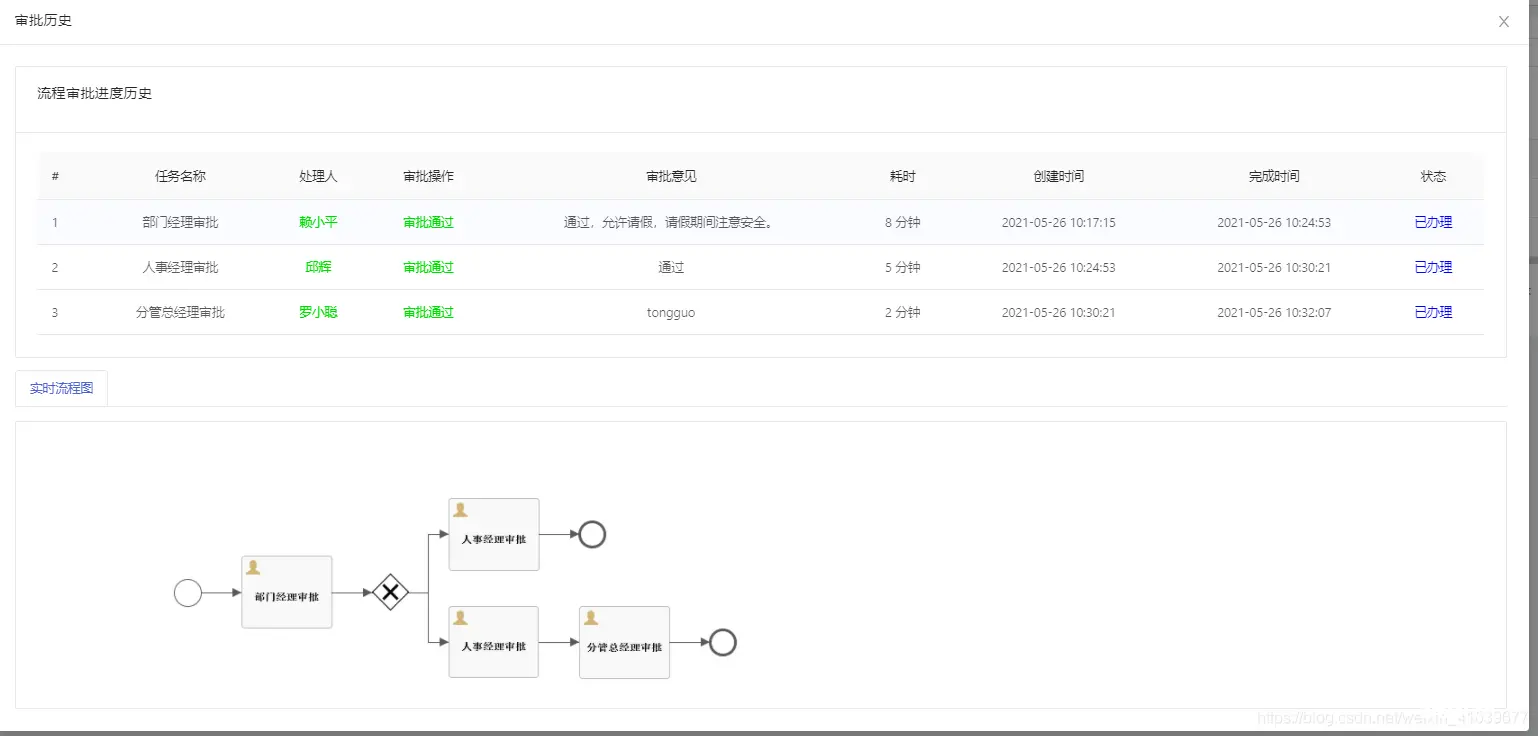Click the 8 分钟 duration cell
Viewport: 1538px width, 736px height.
pyautogui.click(x=902, y=222)
